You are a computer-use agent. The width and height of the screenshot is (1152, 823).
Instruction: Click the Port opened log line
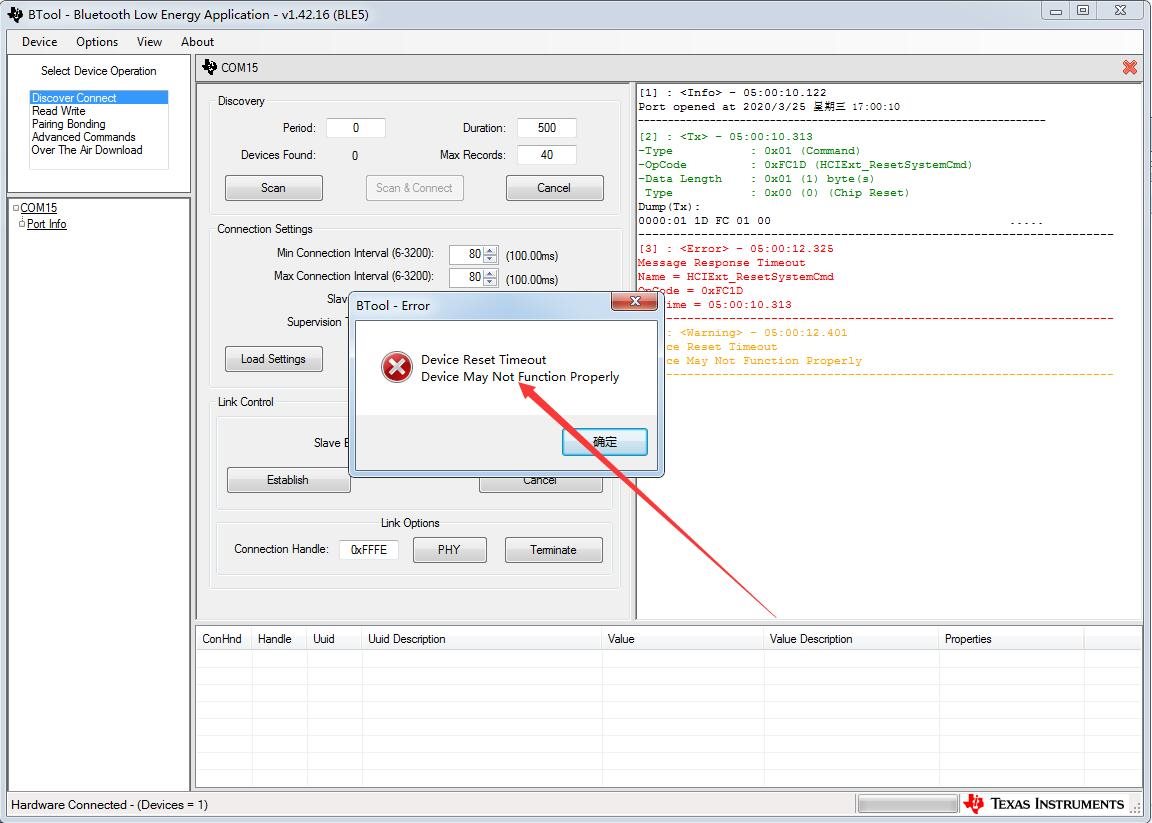click(x=769, y=107)
